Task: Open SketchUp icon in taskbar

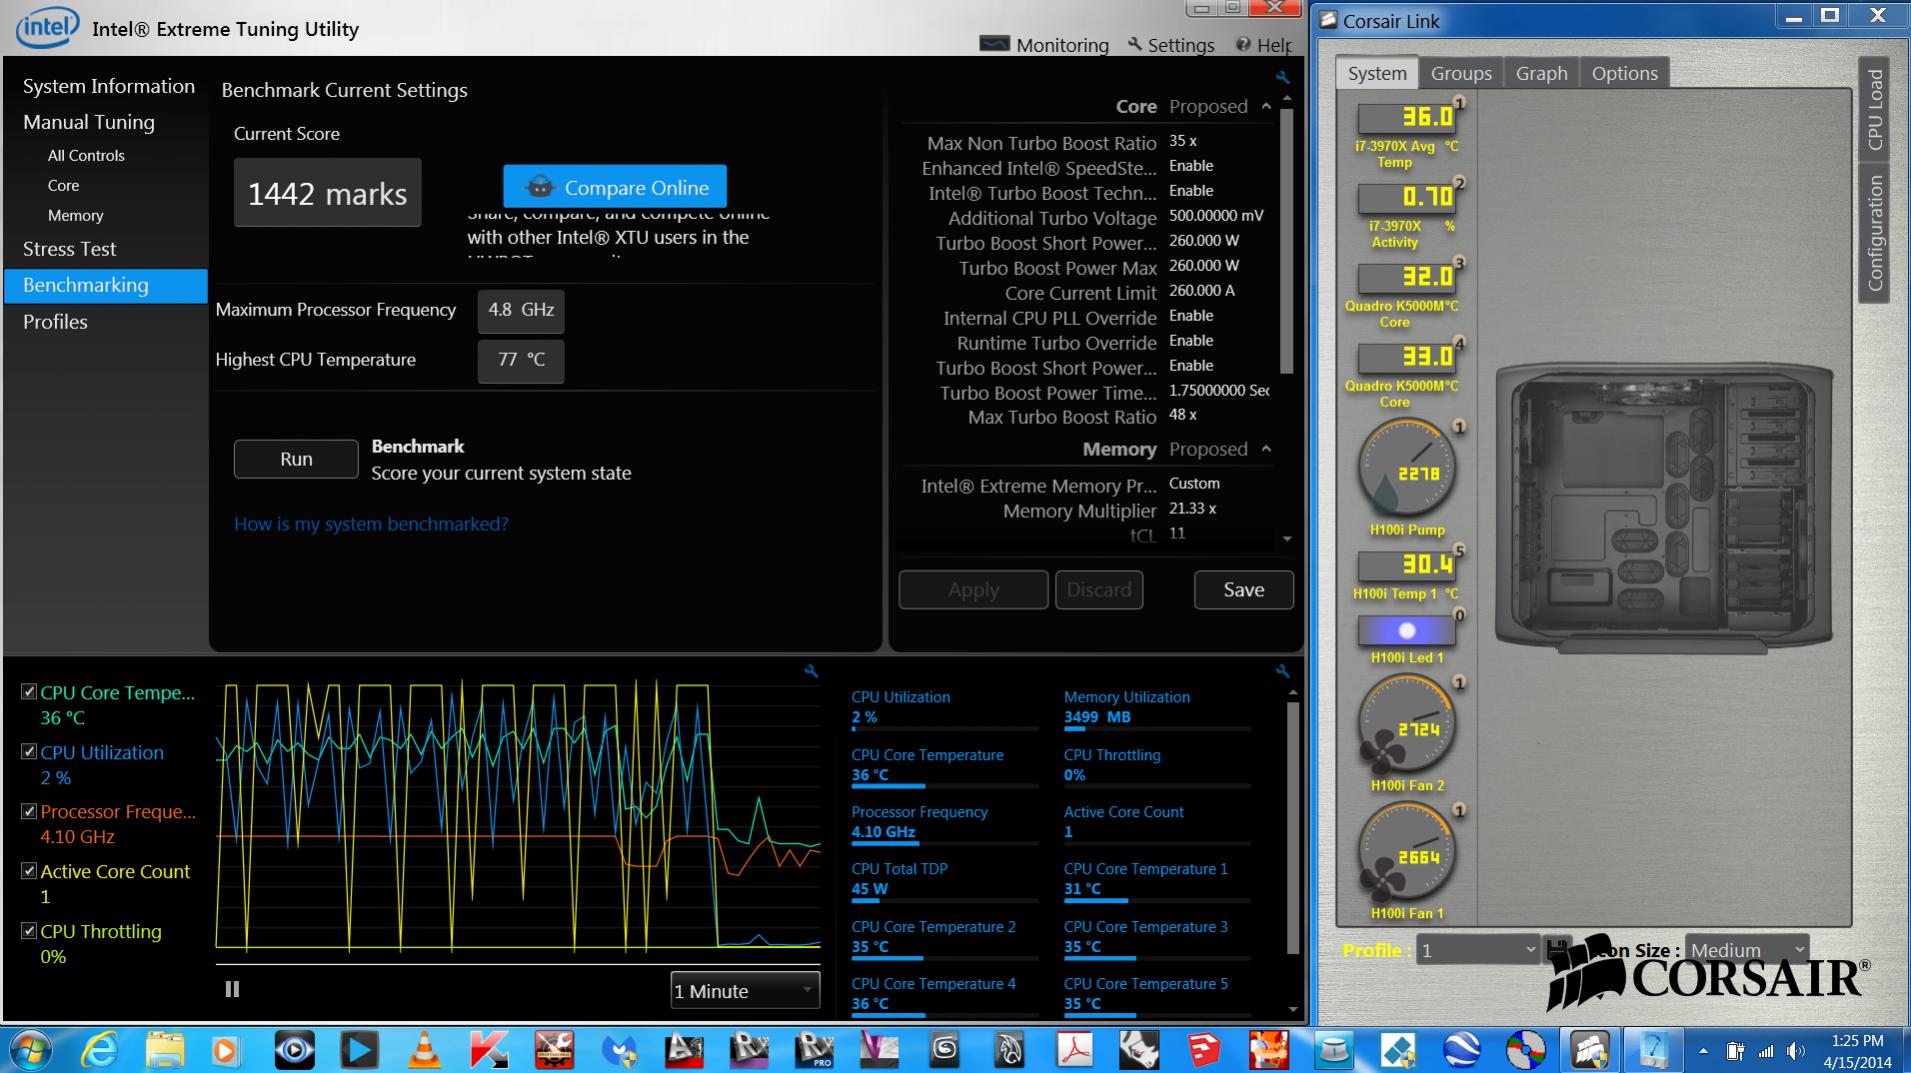Action: click(x=1204, y=1050)
